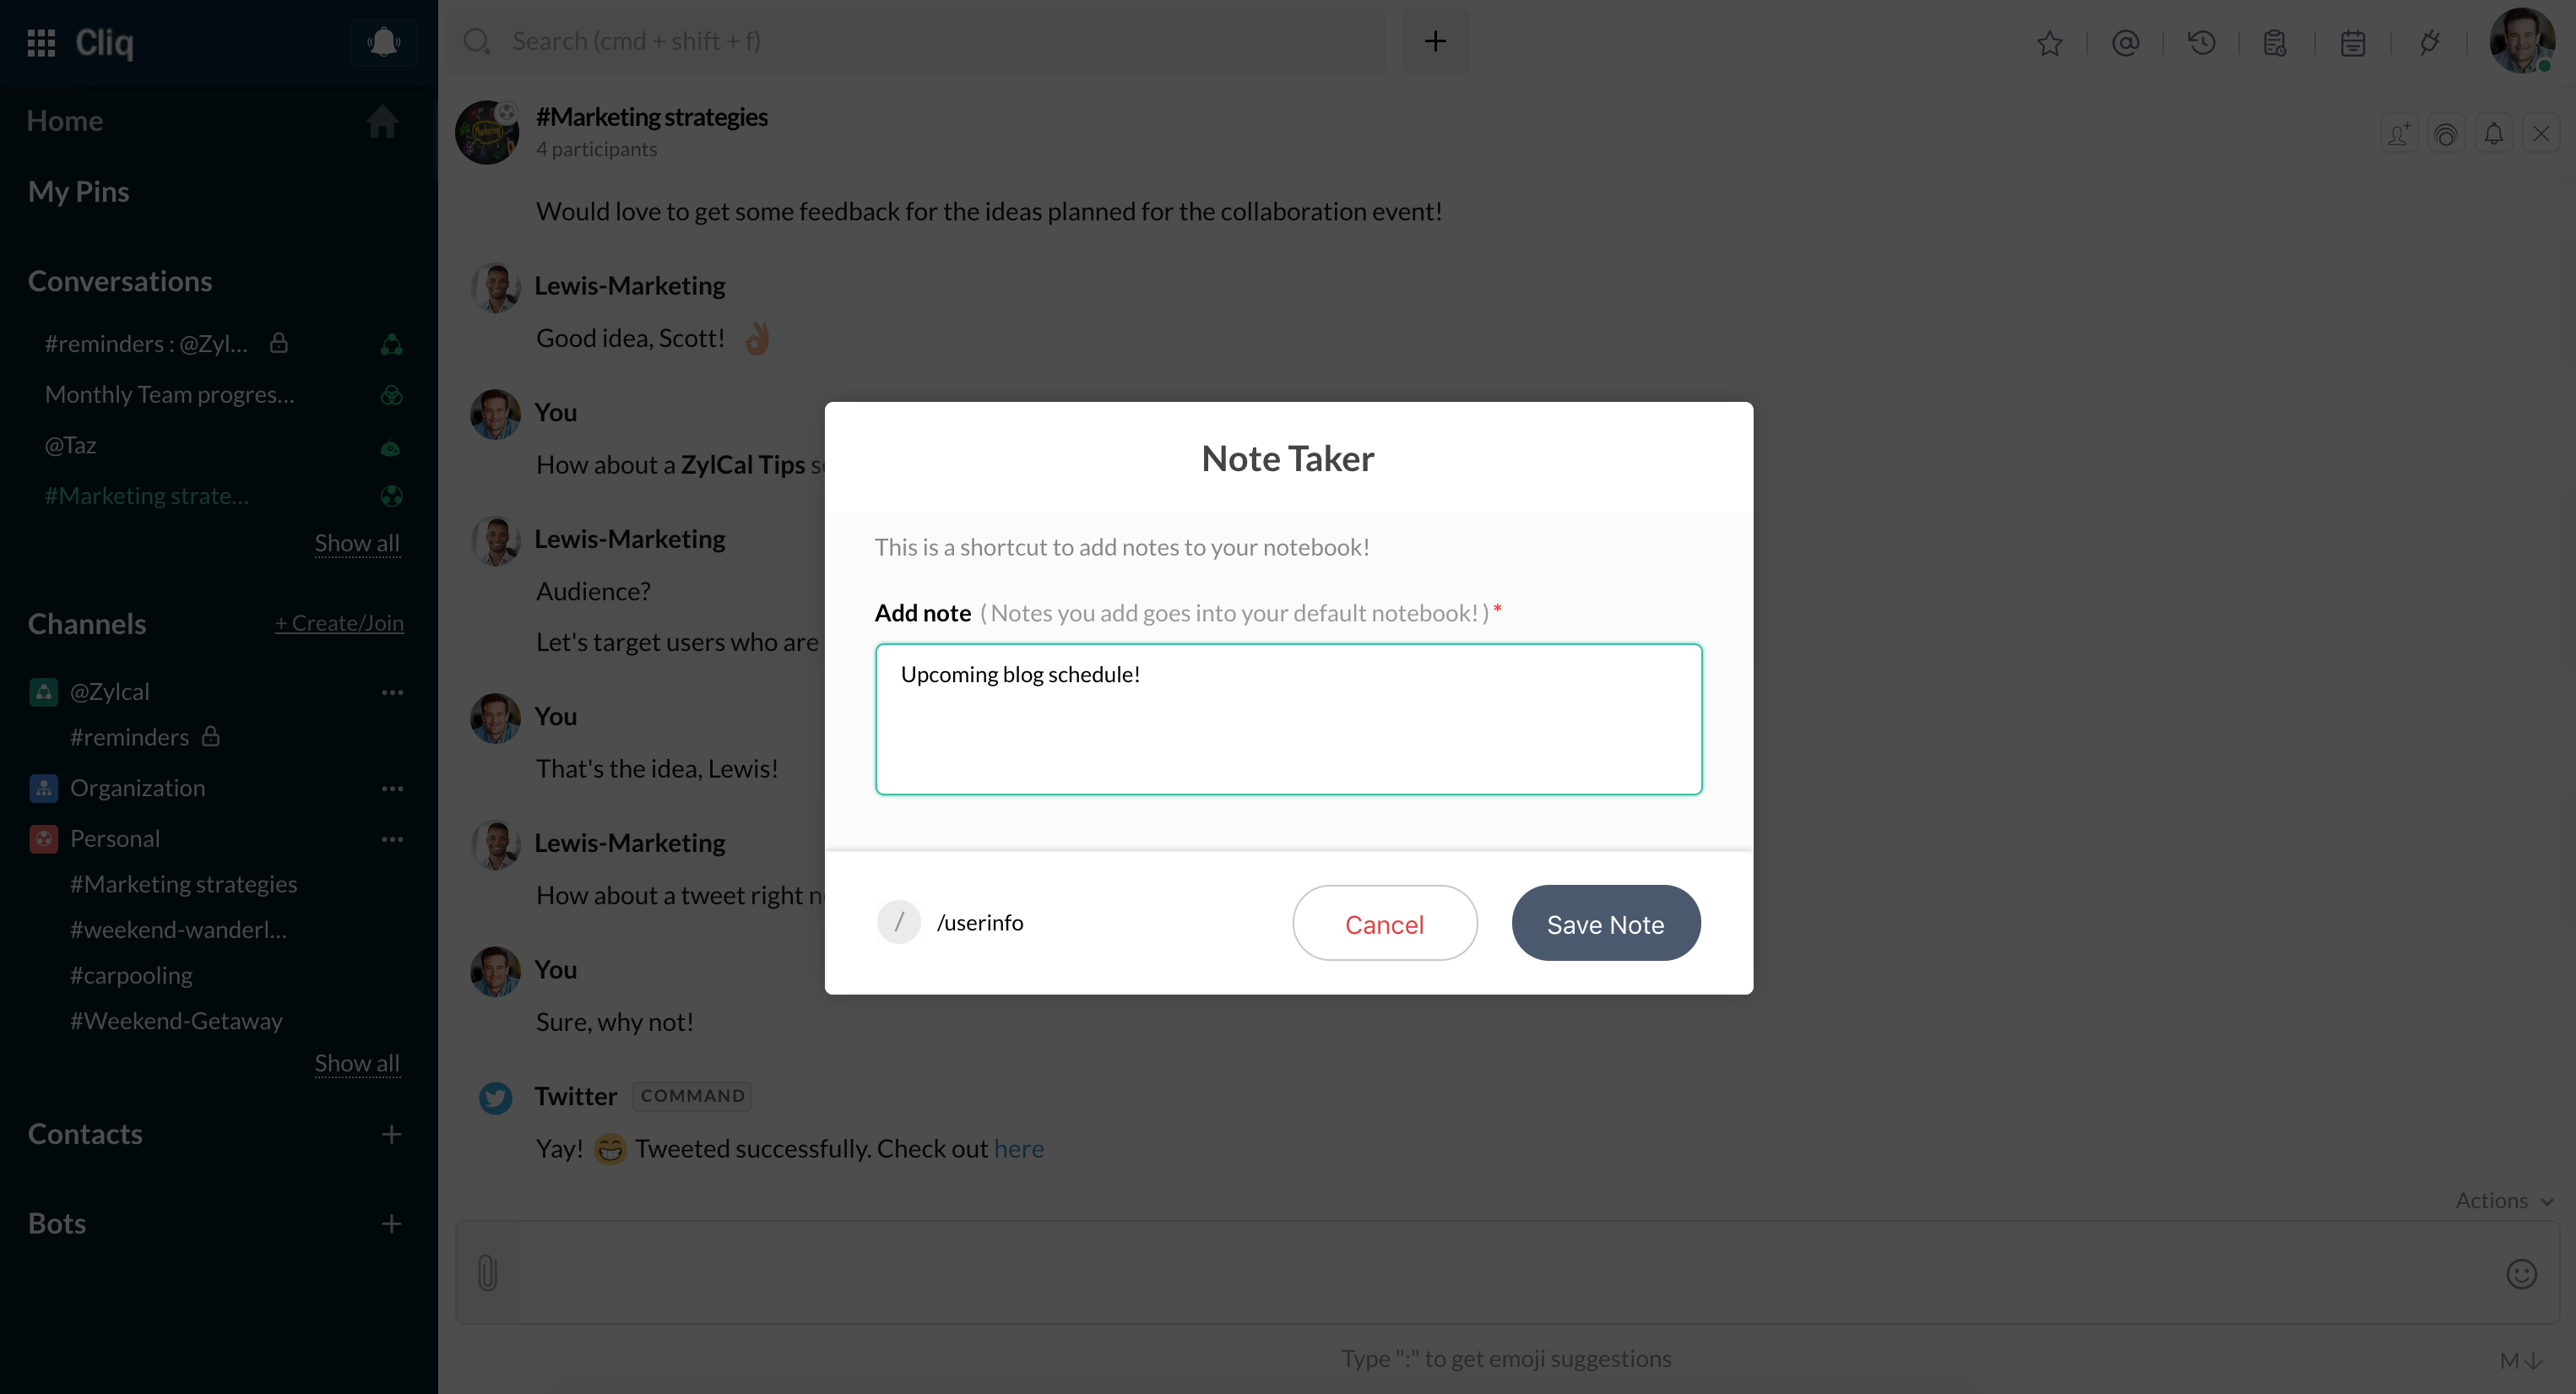
Task: Toggle notification bell for the channel header
Action: pyautogui.click(x=2494, y=132)
